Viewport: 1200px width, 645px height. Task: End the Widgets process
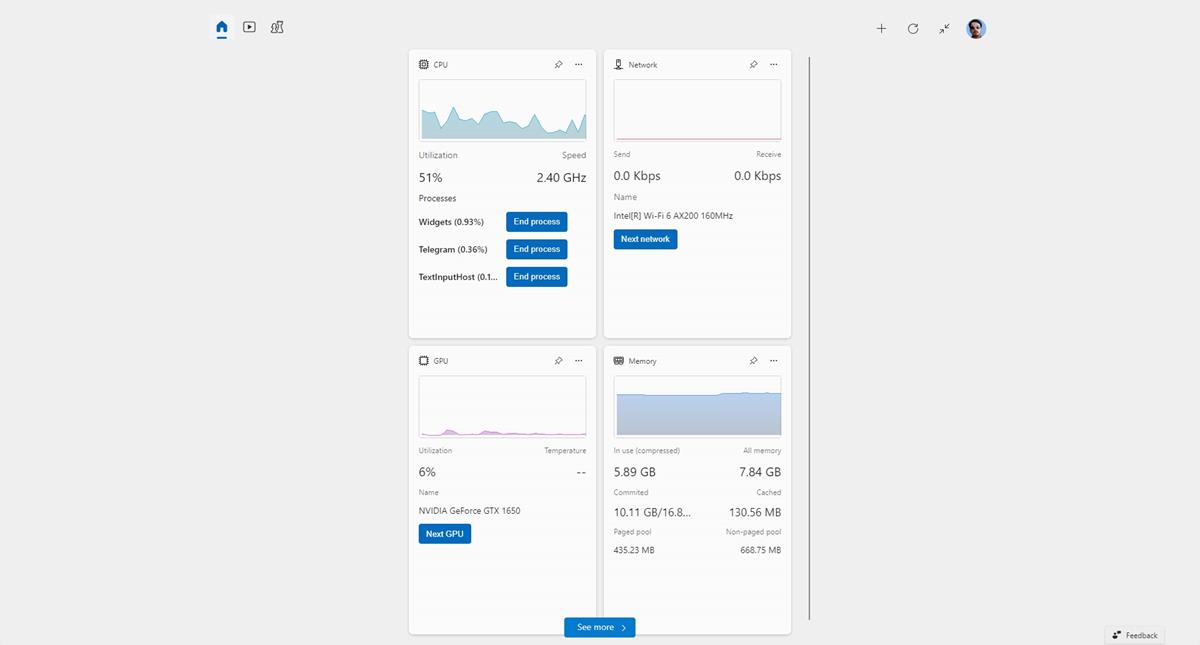537,222
